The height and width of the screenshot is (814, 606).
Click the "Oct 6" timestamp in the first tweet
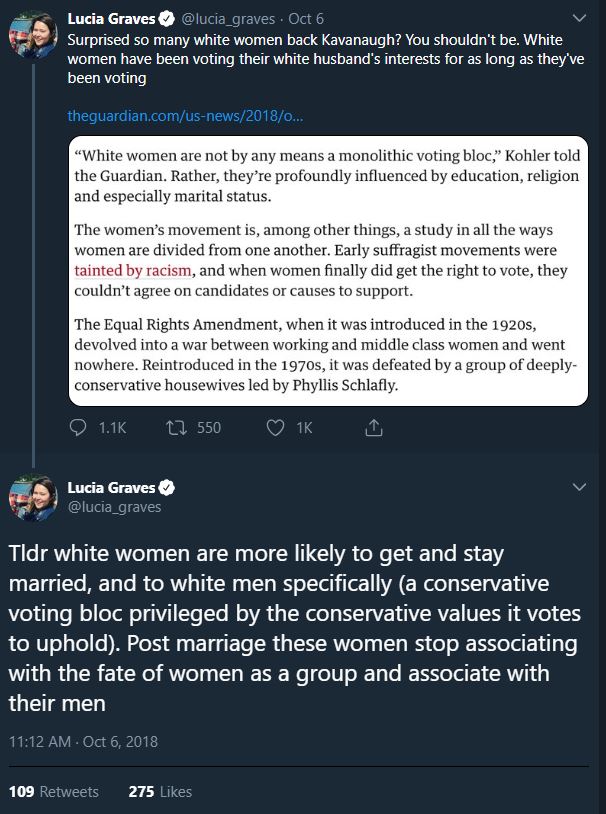tap(305, 19)
